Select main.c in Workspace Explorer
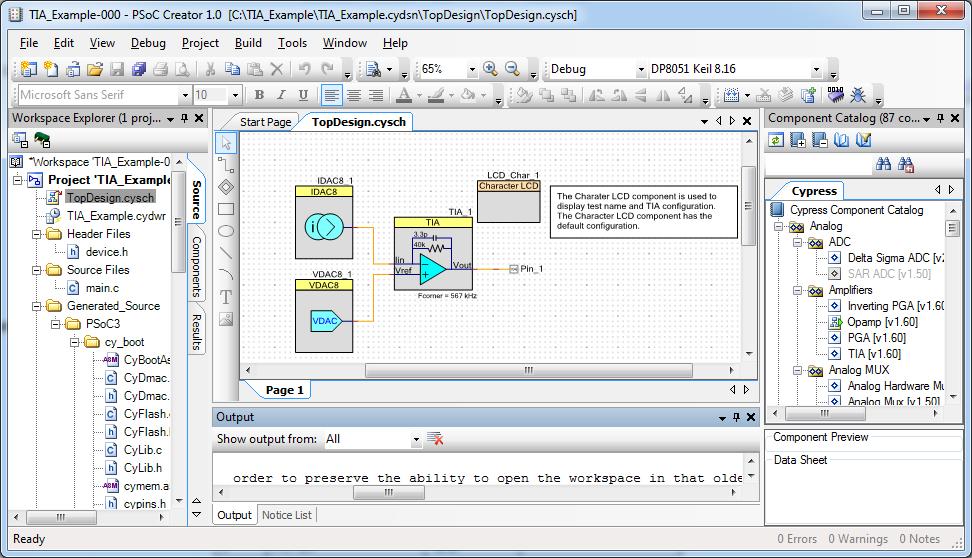 tap(102, 288)
